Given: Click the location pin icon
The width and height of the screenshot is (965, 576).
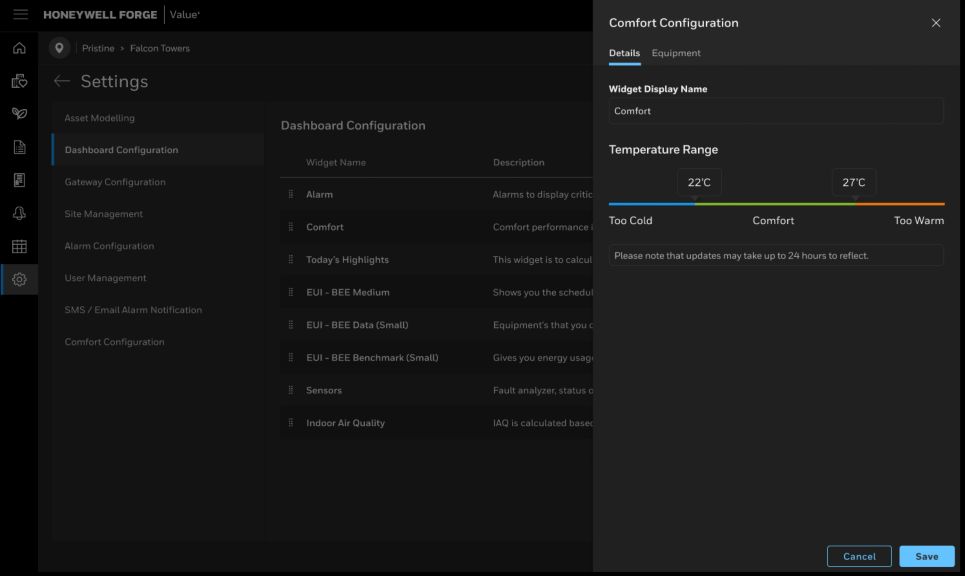Looking at the screenshot, I should pyautogui.click(x=59, y=48).
